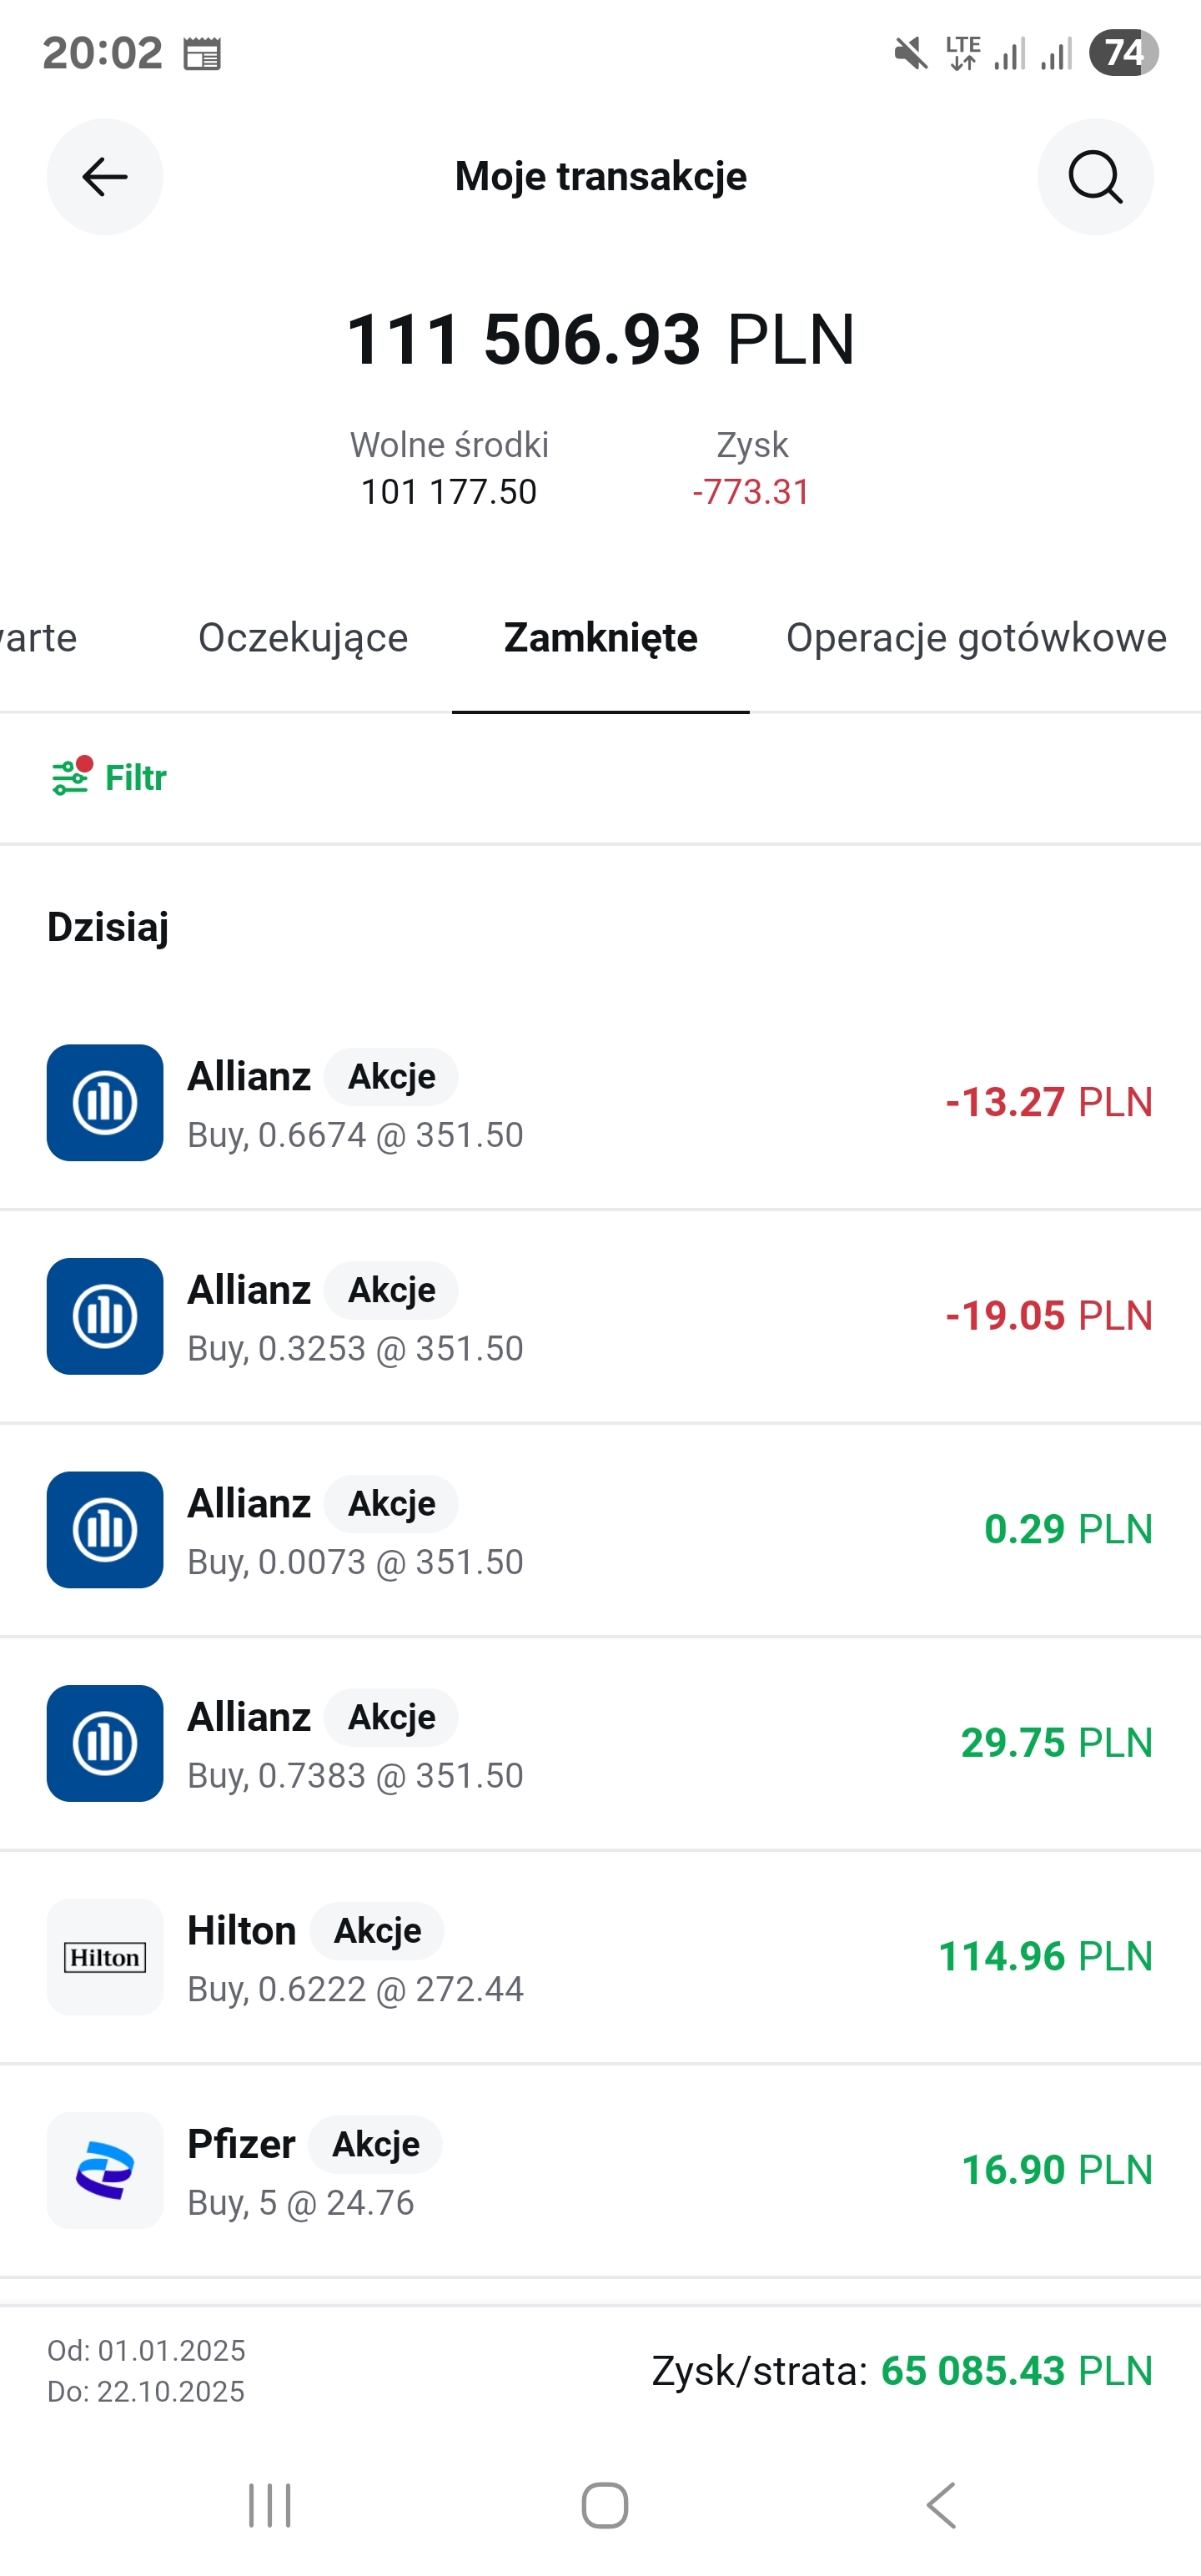Open the search magnifier icon
The width and height of the screenshot is (1201, 2576).
click(1095, 177)
